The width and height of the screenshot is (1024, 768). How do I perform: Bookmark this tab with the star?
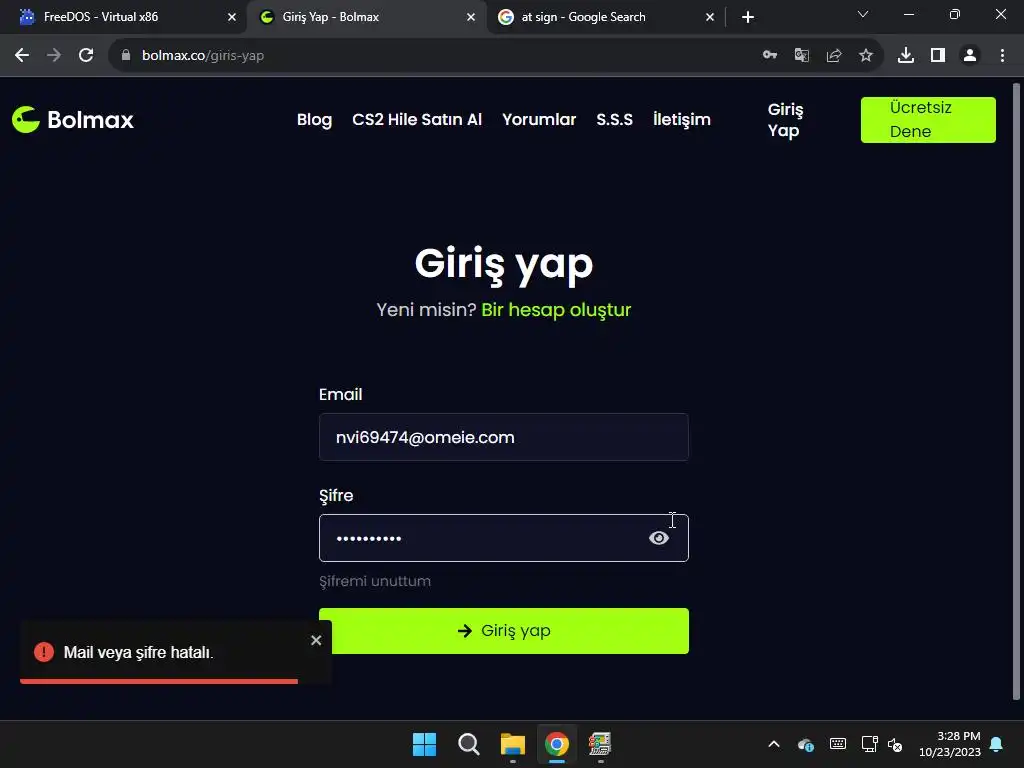click(865, 56)
